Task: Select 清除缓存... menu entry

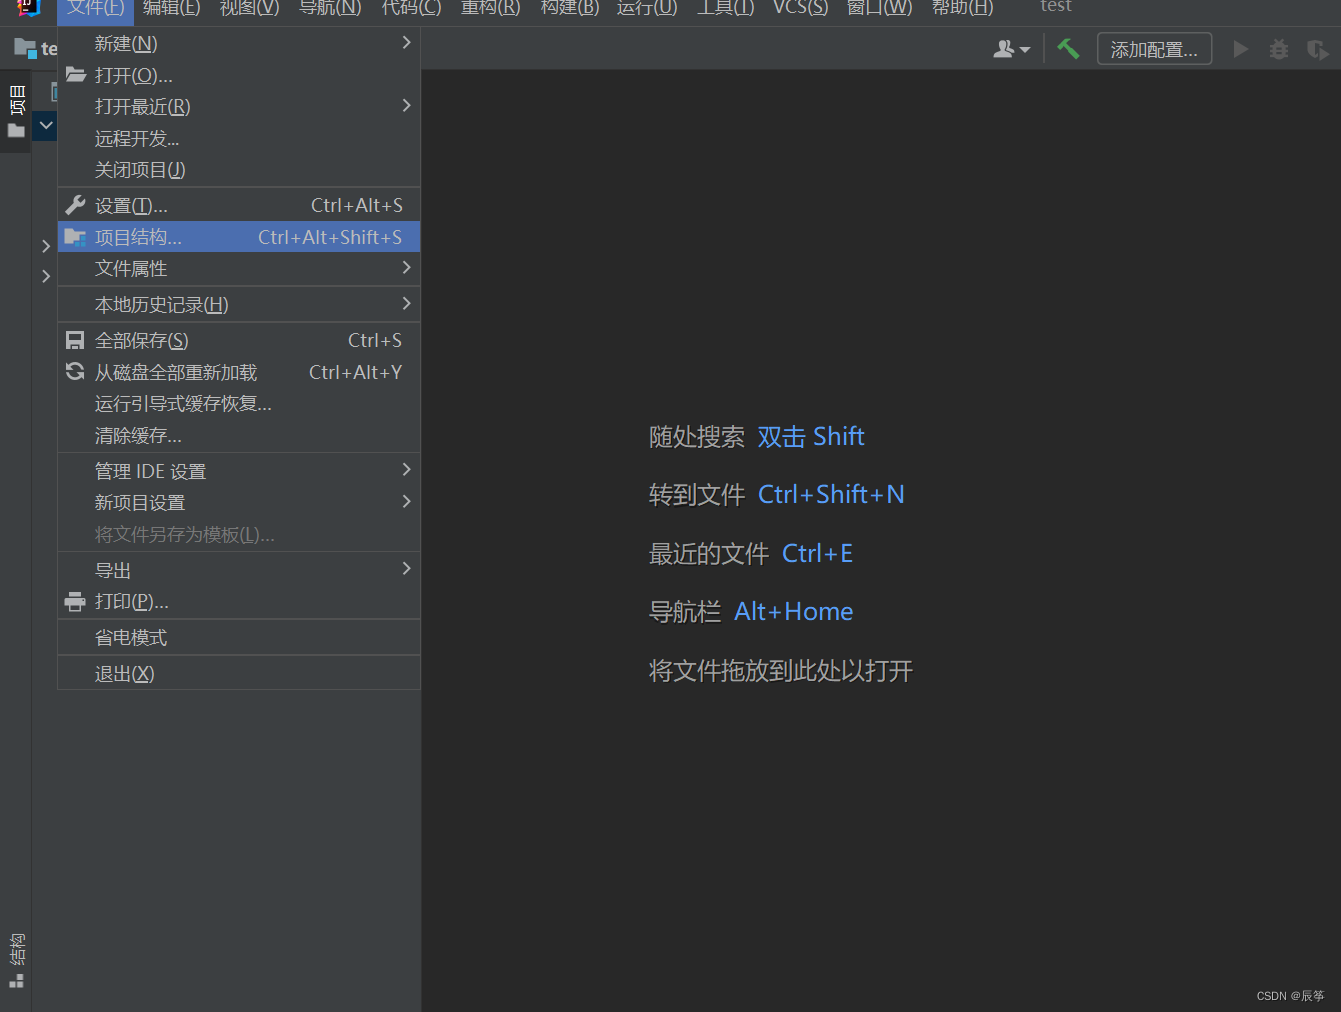Action: (x=239, y=435)
